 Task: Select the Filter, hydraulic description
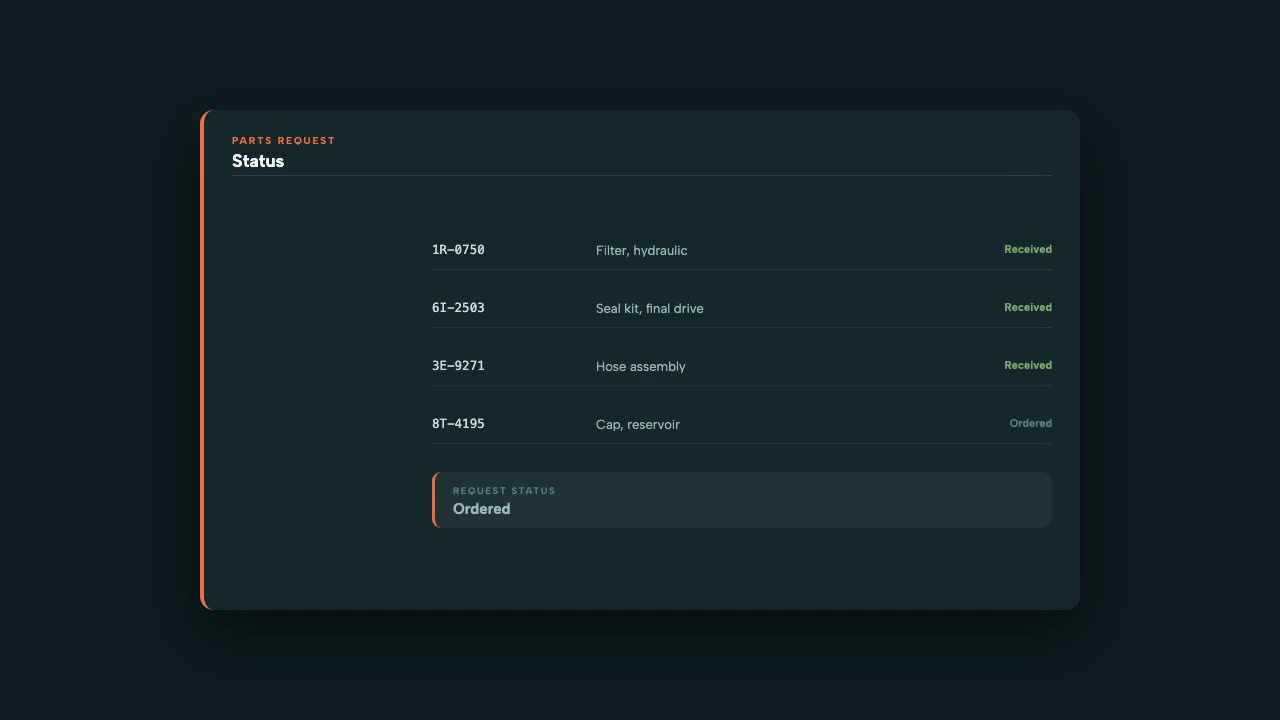tap(641, 250)
